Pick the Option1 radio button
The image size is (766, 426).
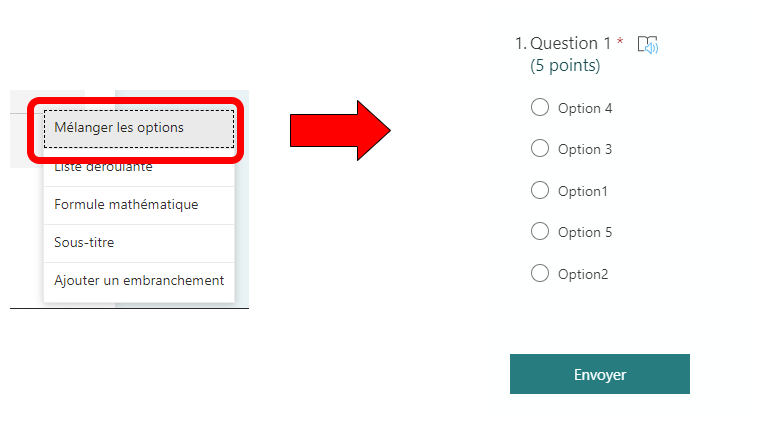point(540,190)
